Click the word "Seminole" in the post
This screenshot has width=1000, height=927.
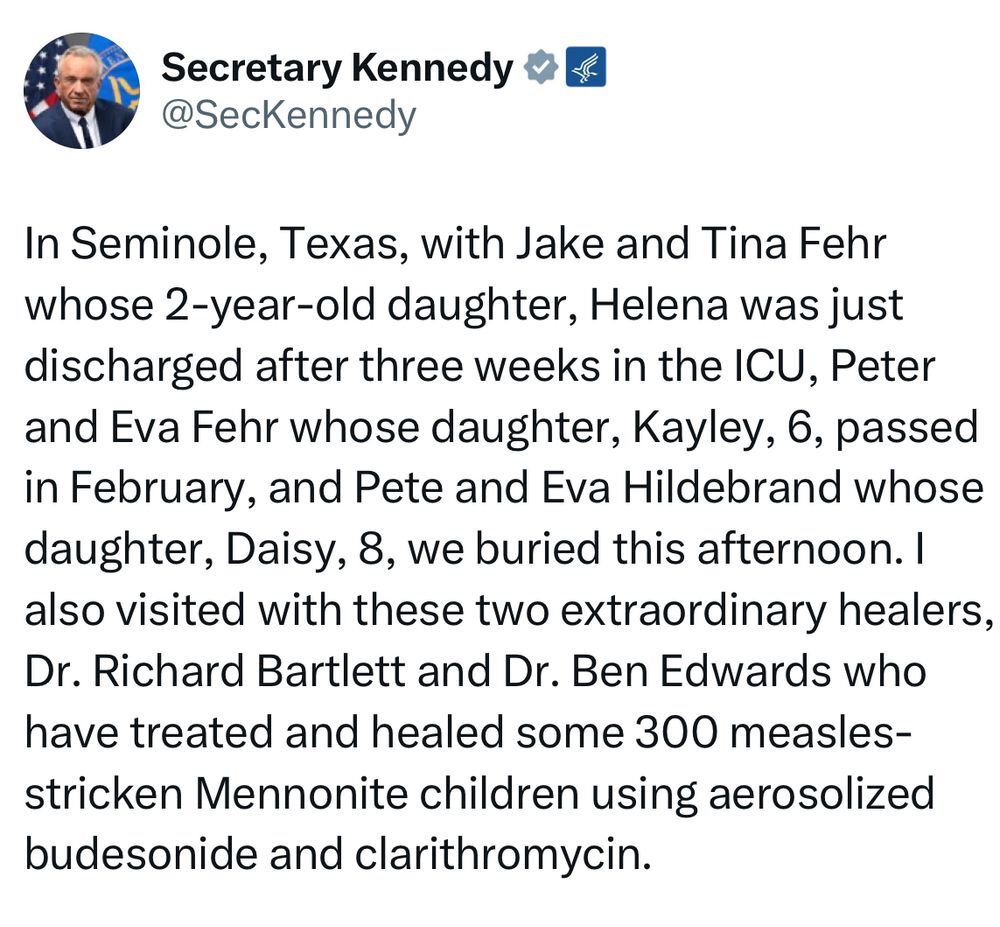162,244
